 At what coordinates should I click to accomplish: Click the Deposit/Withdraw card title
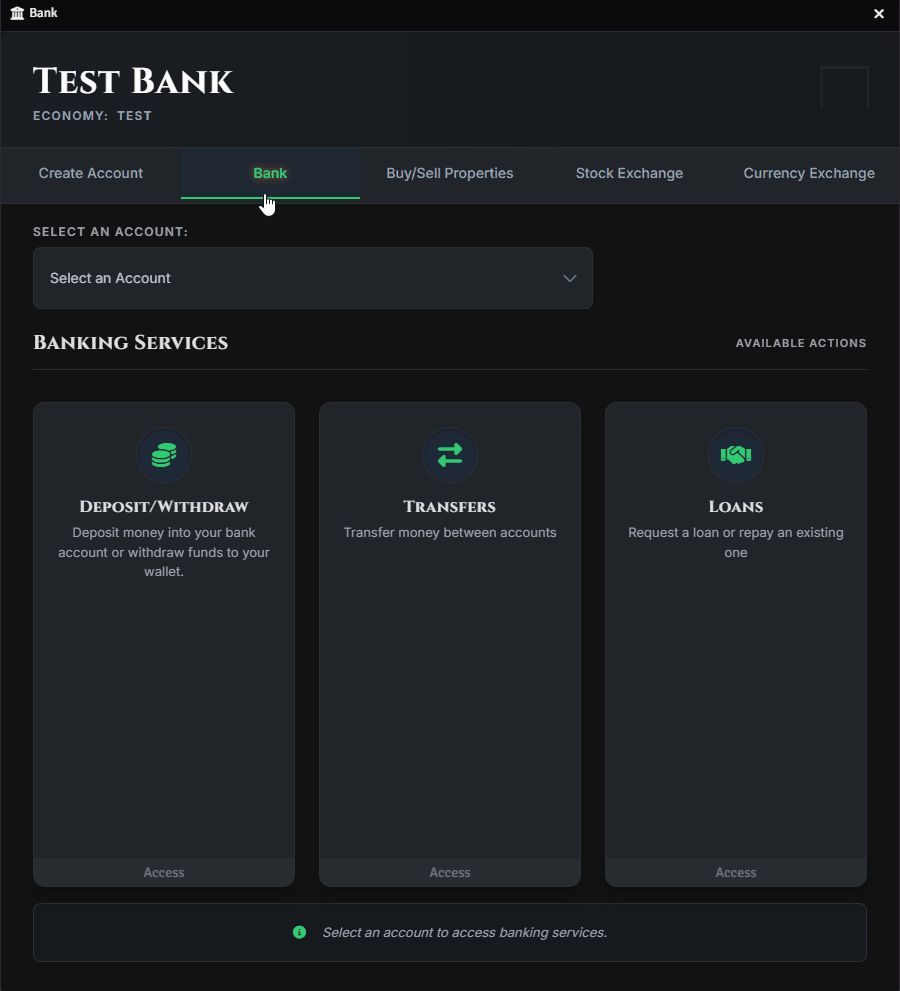coord(164,507)
